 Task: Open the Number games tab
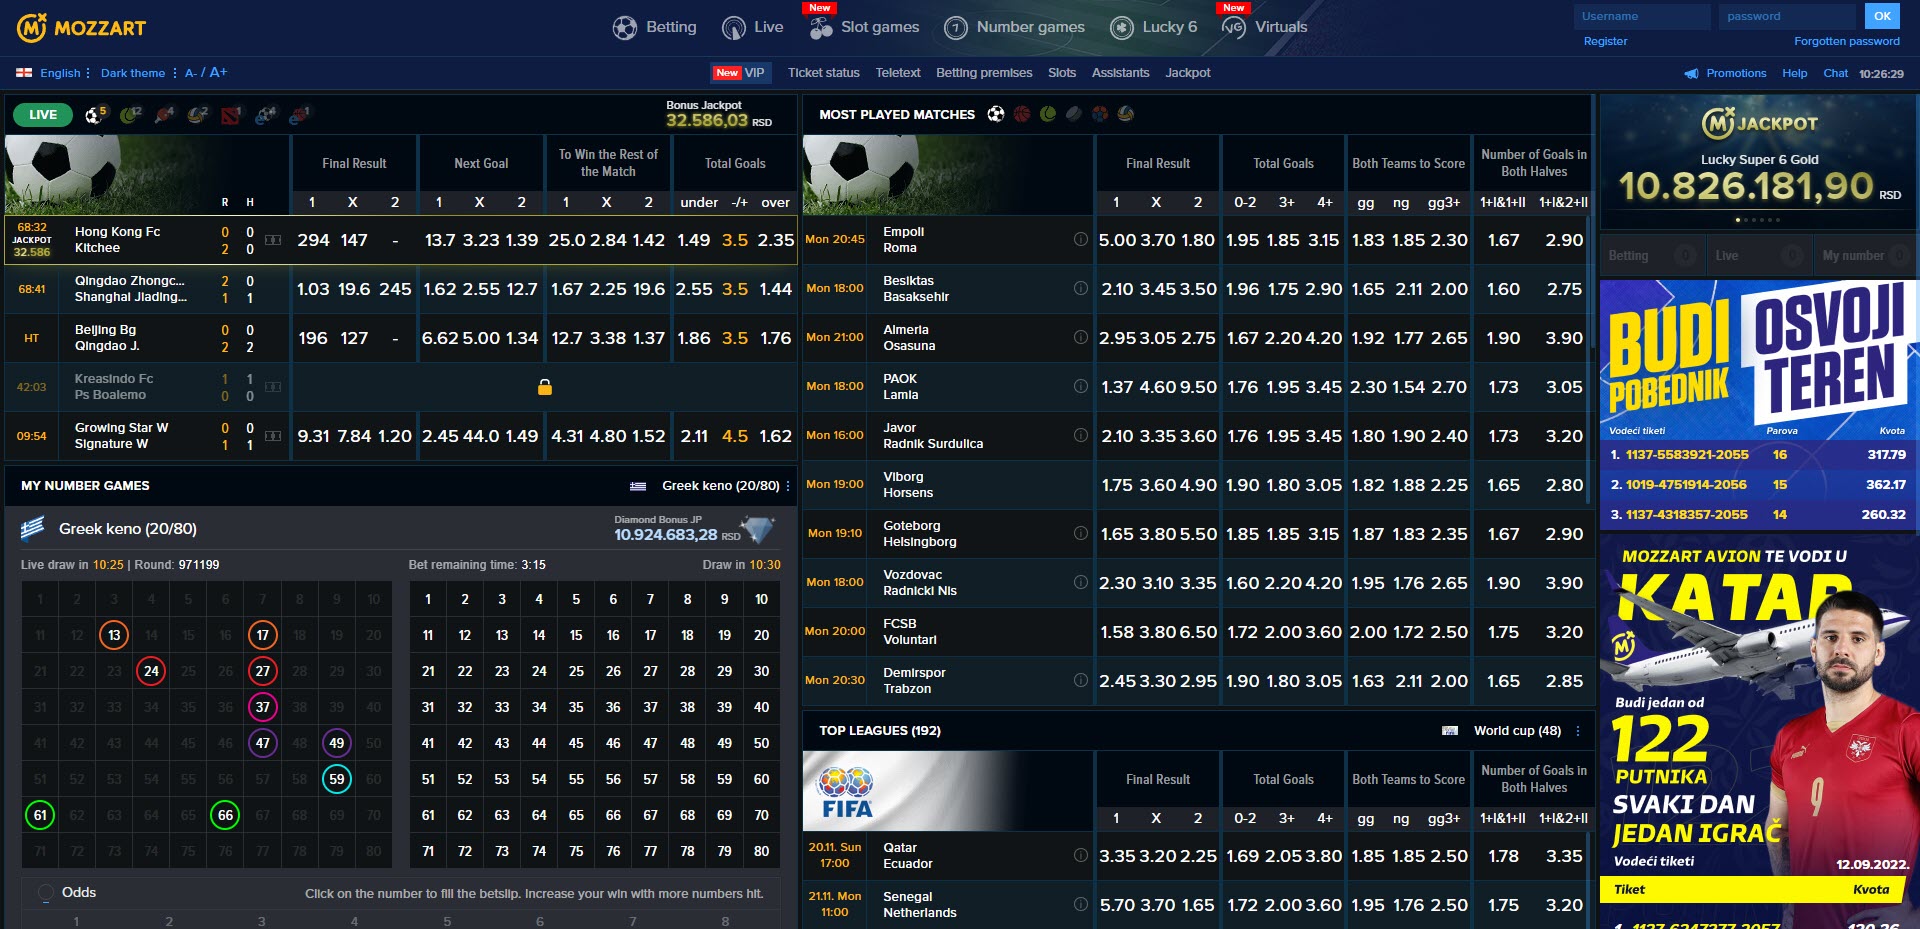coord(1015,27)
